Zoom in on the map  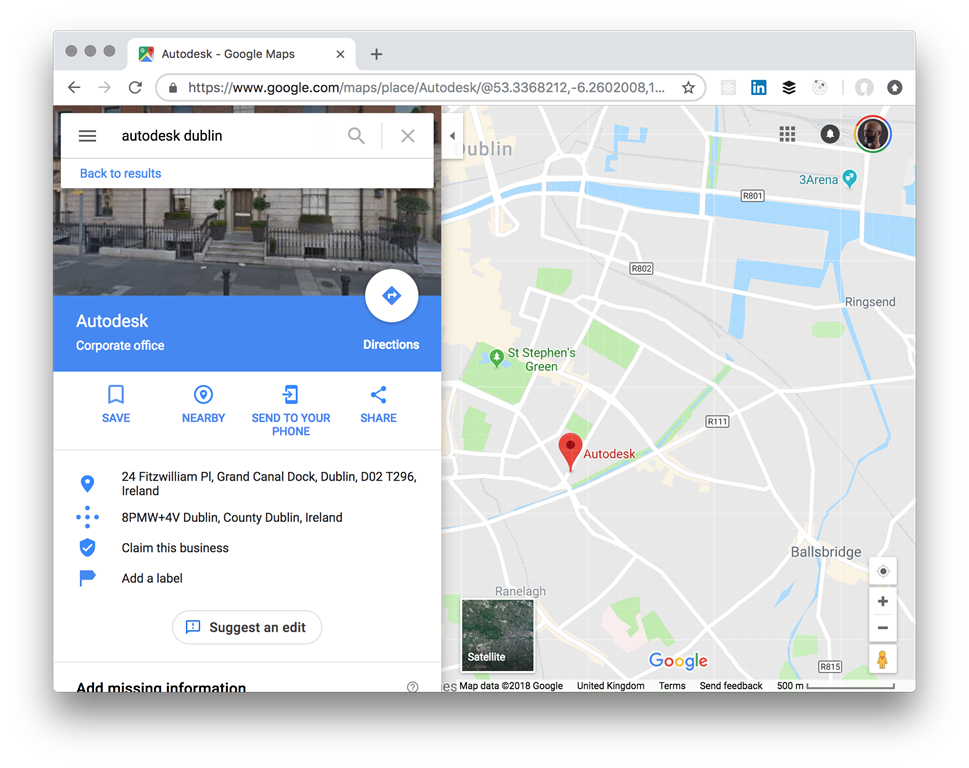coord(882,602)
